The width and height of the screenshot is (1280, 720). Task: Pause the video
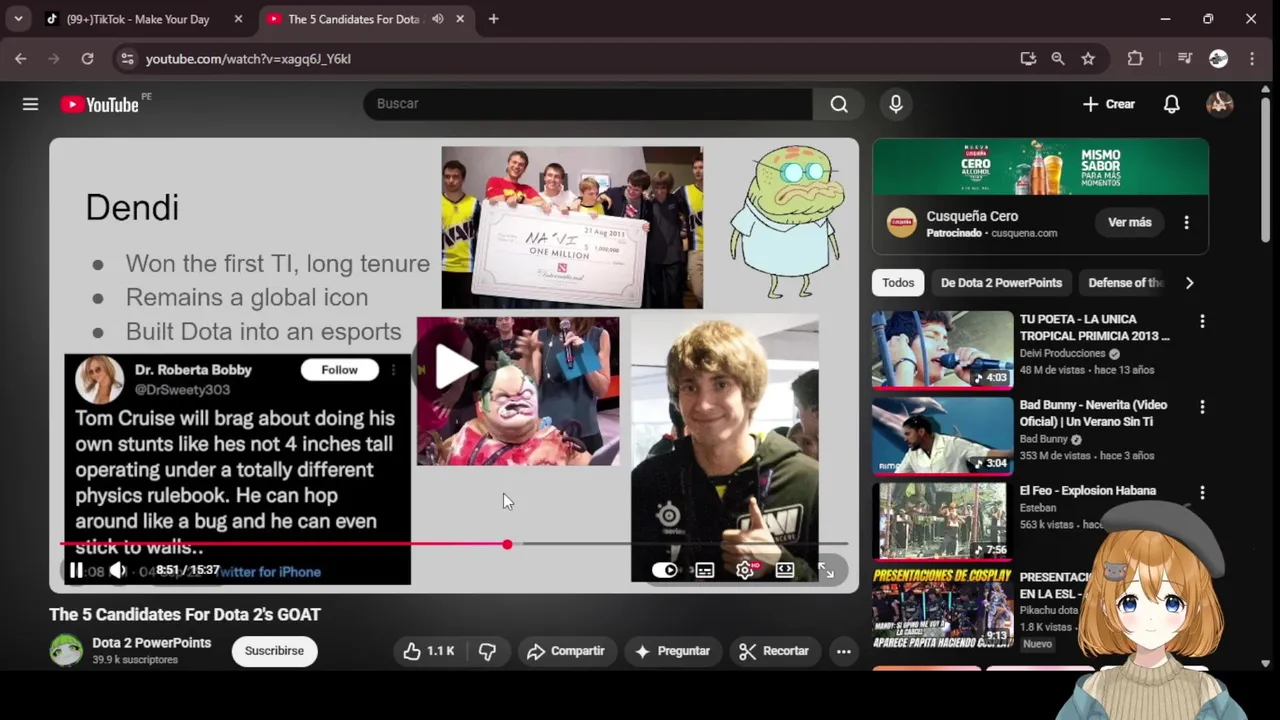click(76, 570)
